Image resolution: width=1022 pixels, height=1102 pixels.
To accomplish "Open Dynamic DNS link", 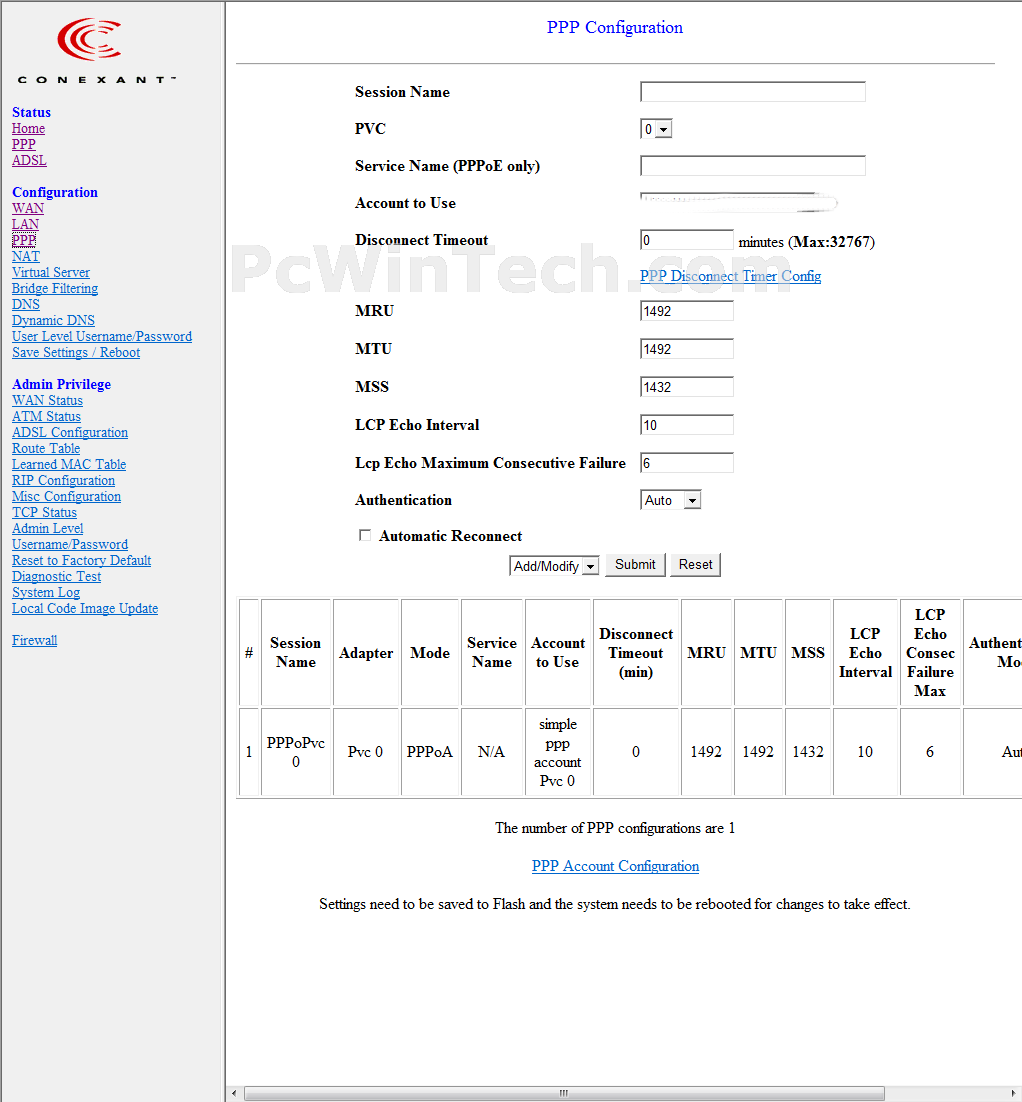I will pyautogui.click(x=53, y=320).
